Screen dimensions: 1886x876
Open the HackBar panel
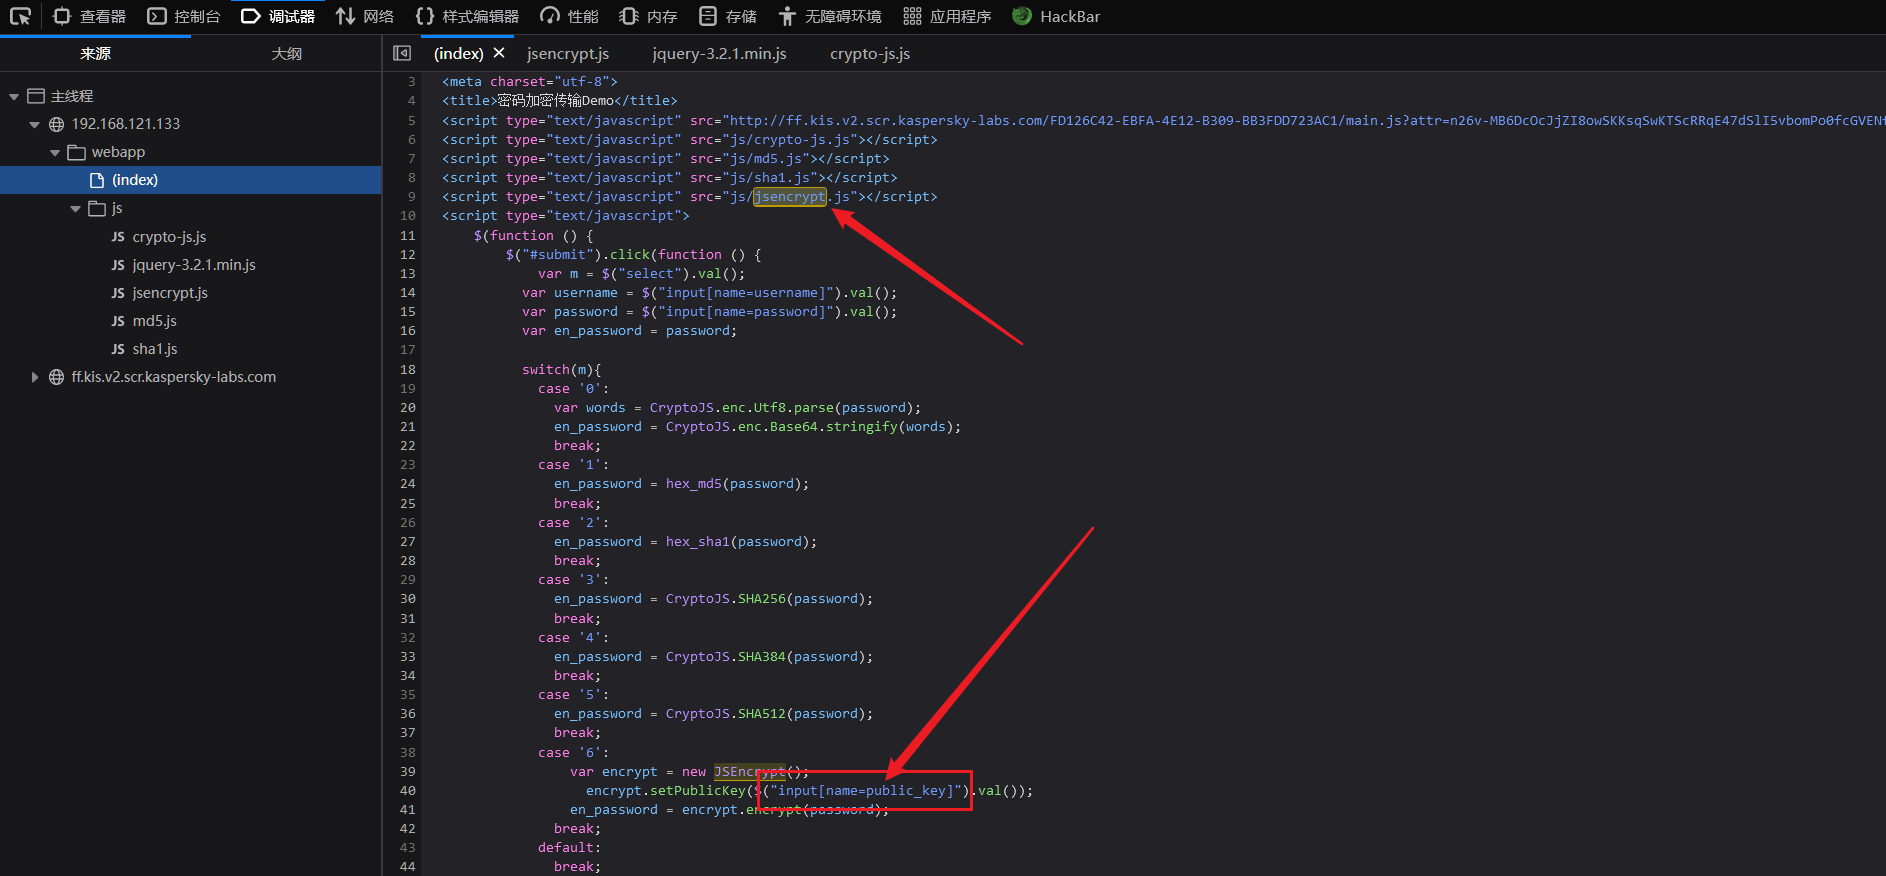tap(1056, 16)
